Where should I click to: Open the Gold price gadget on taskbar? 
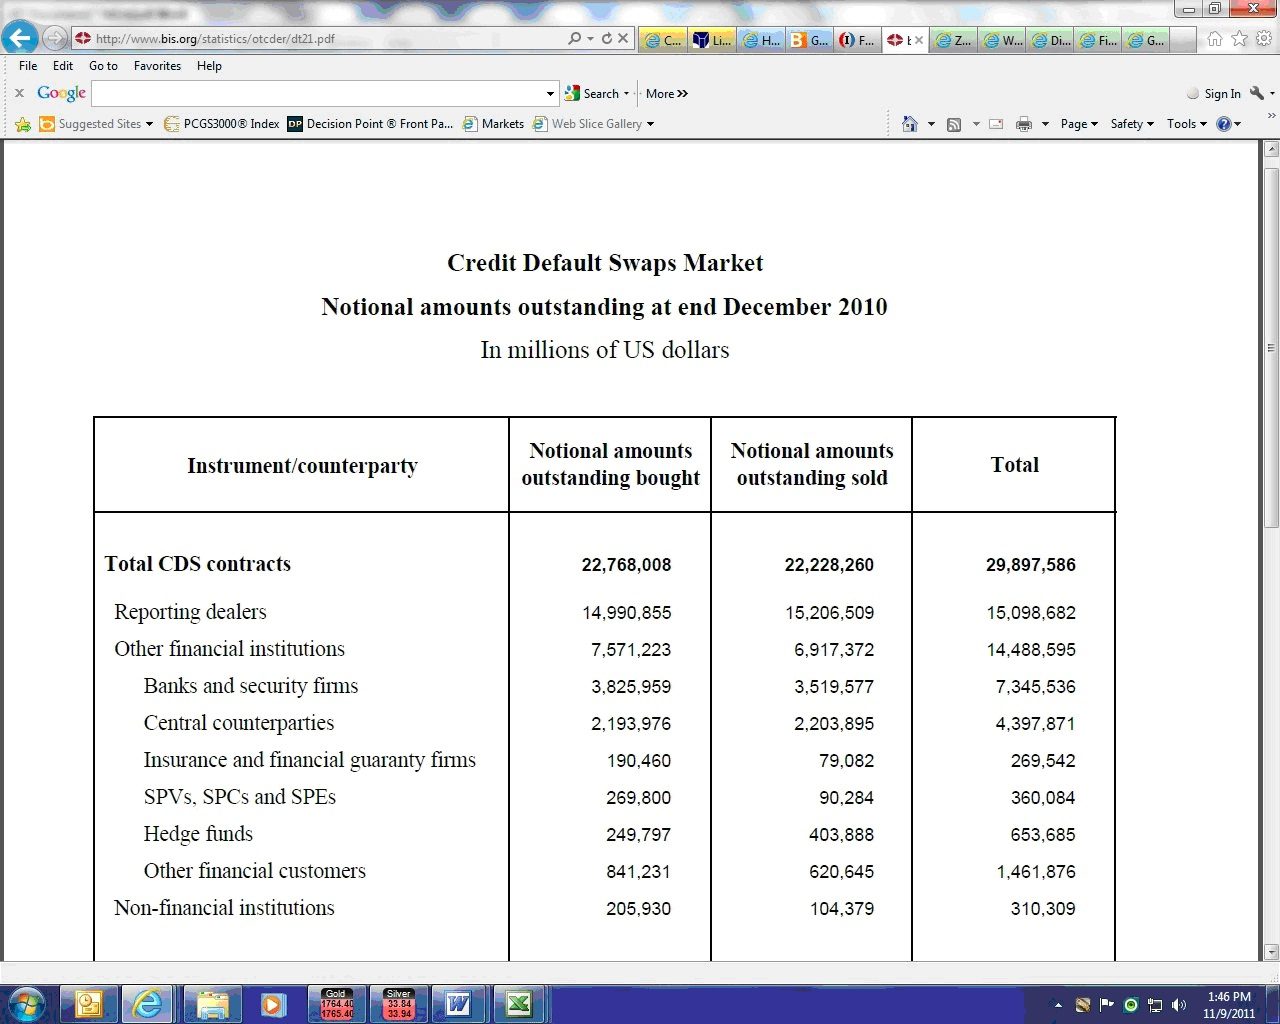(x=336, y=1003)
